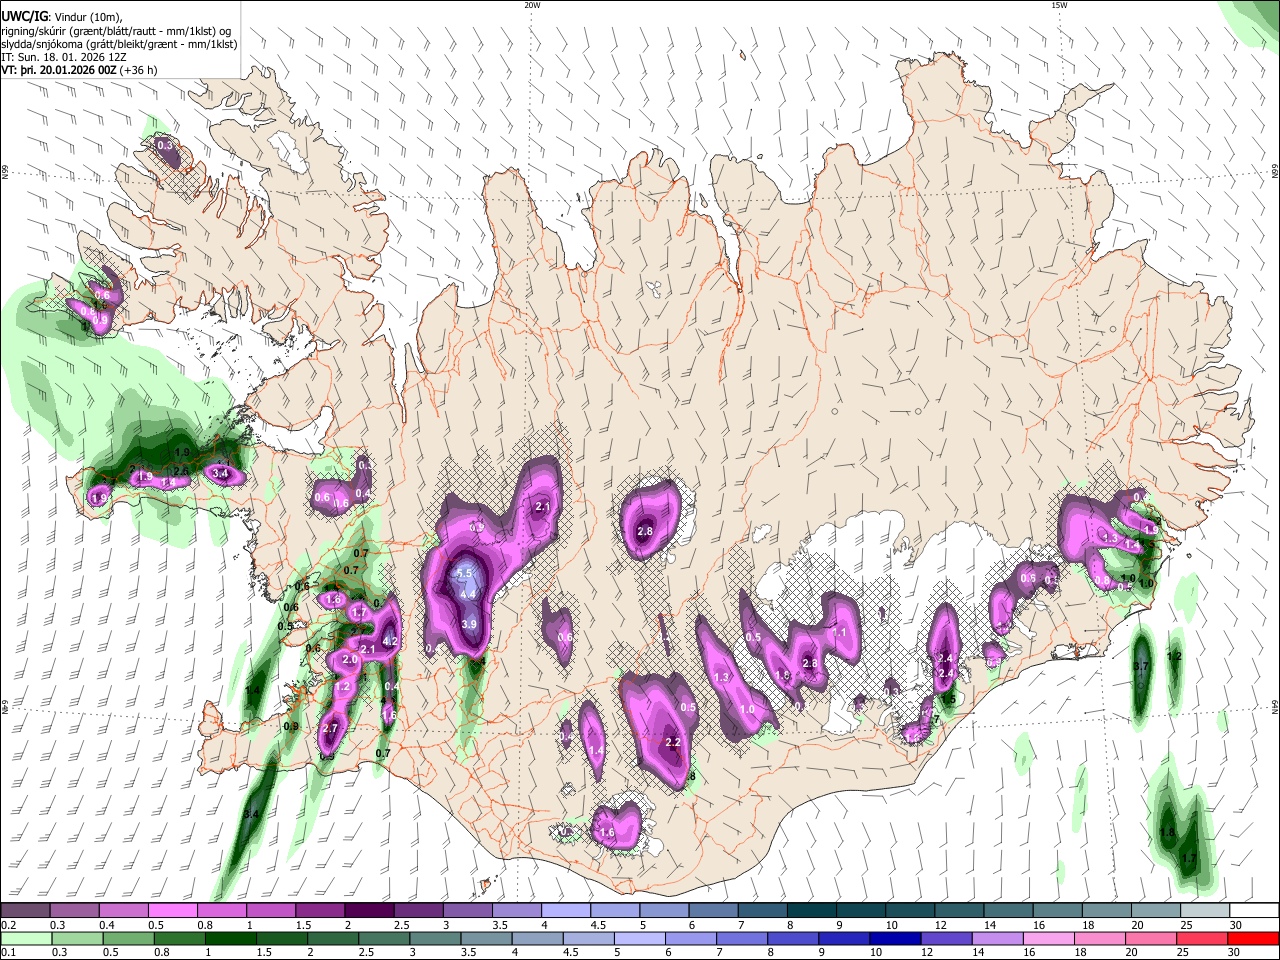Click the 2.7 precipitation value on map
Image resolution: width=1280 pixels, height=960 pixels.
(331, 729)
